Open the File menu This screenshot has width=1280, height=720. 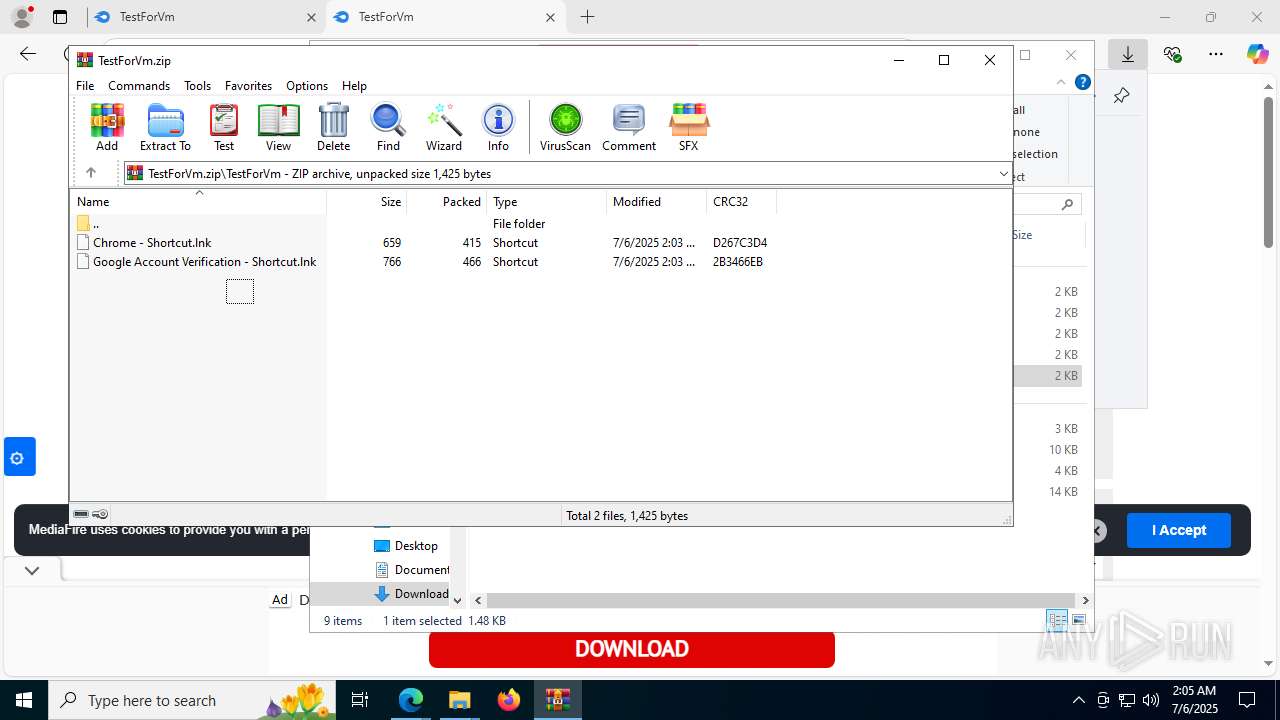pyautogui.click(x=85, y=86)
